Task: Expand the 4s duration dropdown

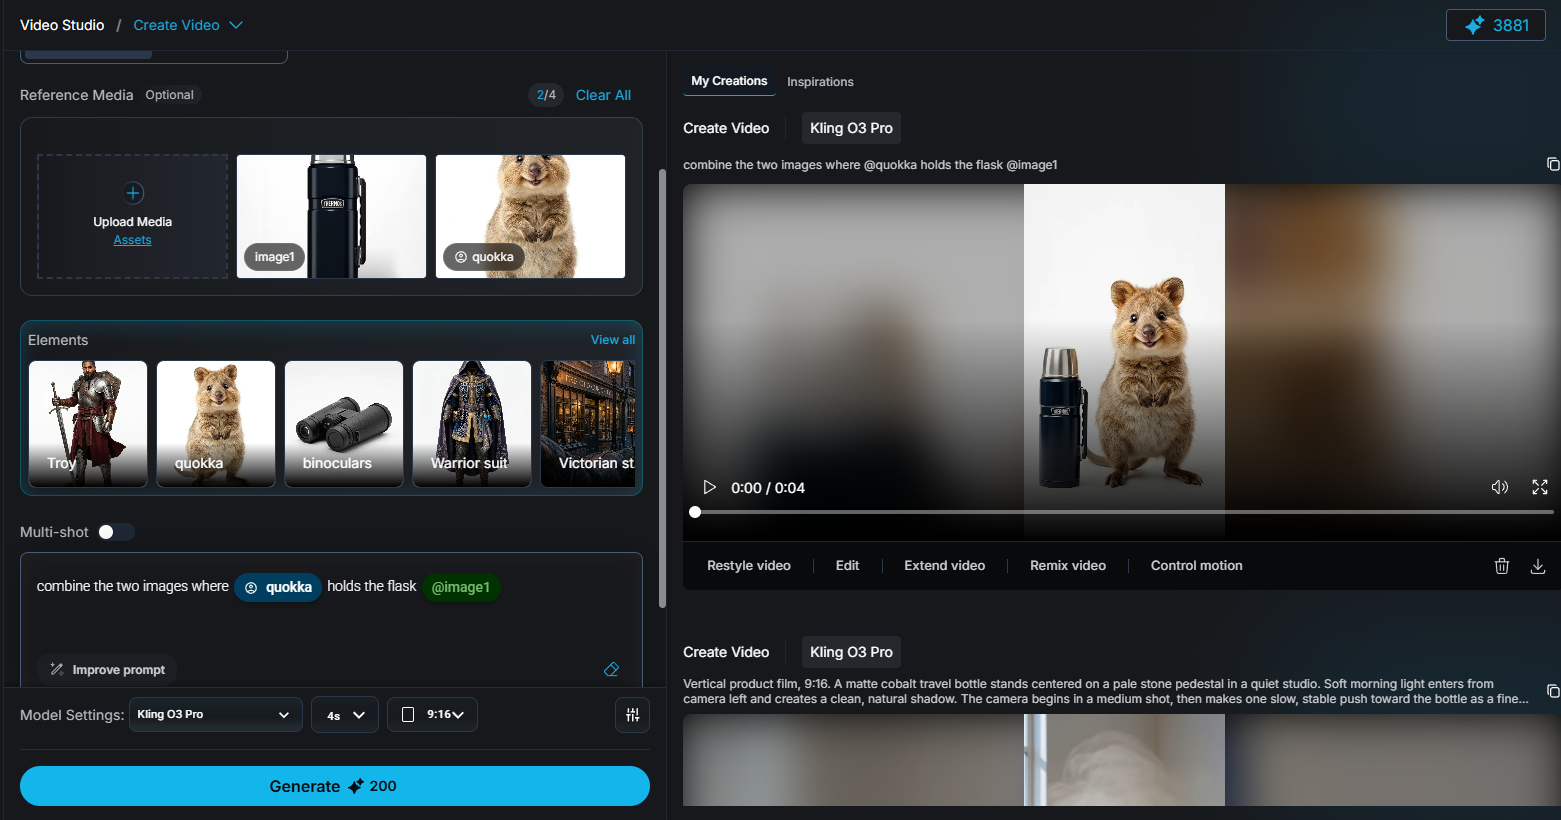Action: coord(345,715)
